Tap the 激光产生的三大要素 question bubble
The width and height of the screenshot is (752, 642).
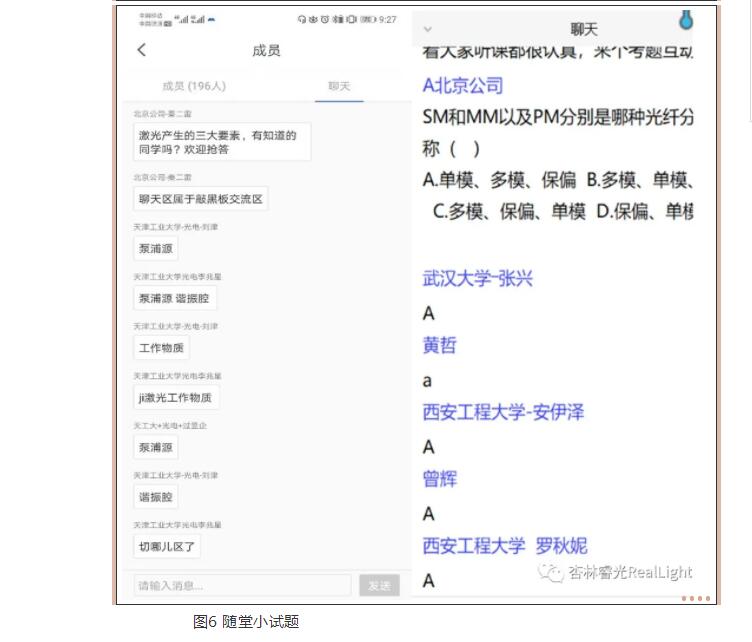click(x=221, y=142)
